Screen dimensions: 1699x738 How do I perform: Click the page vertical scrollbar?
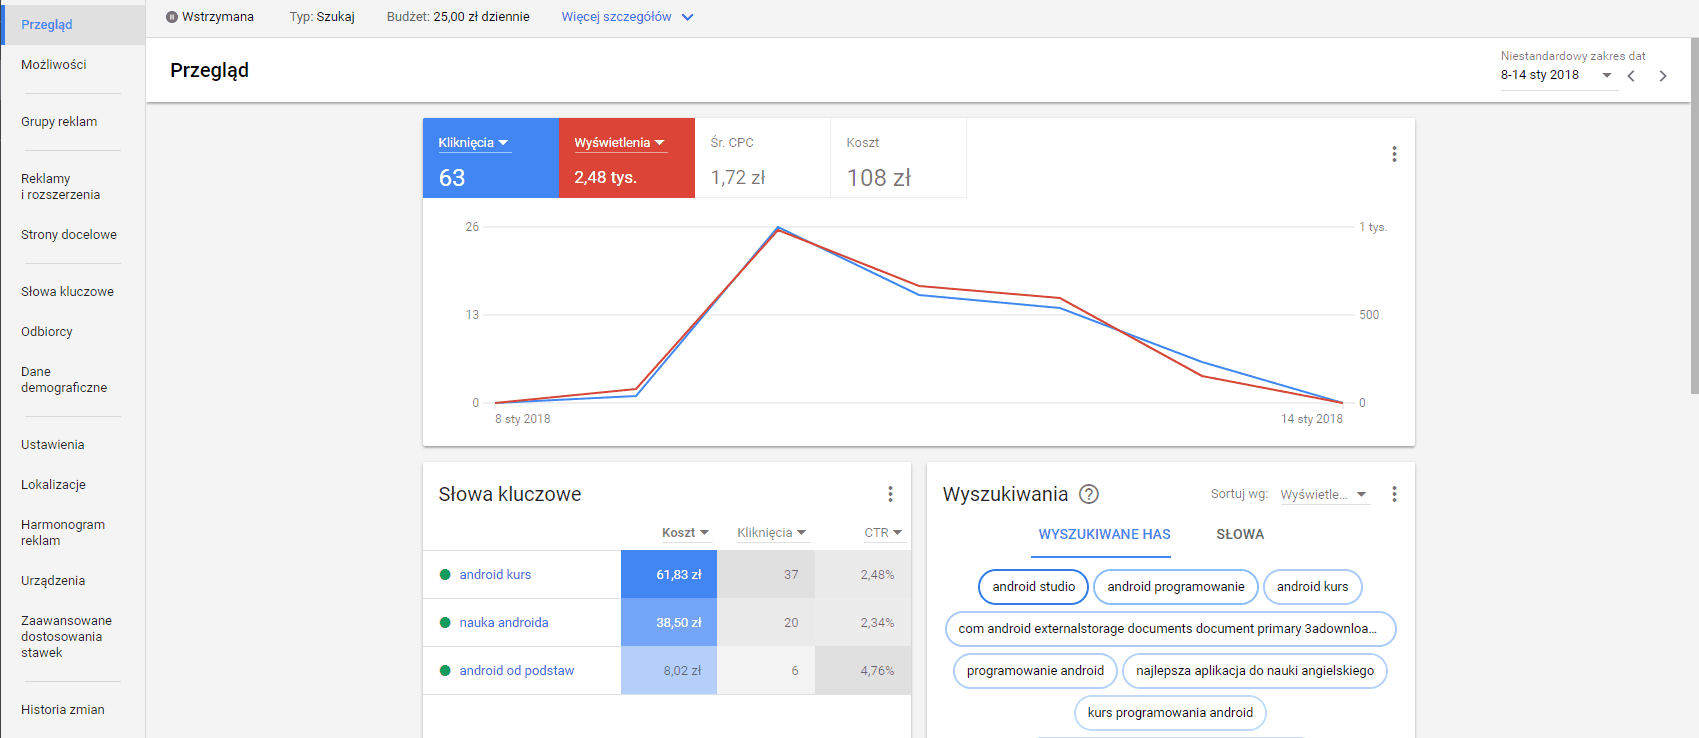1694,215
